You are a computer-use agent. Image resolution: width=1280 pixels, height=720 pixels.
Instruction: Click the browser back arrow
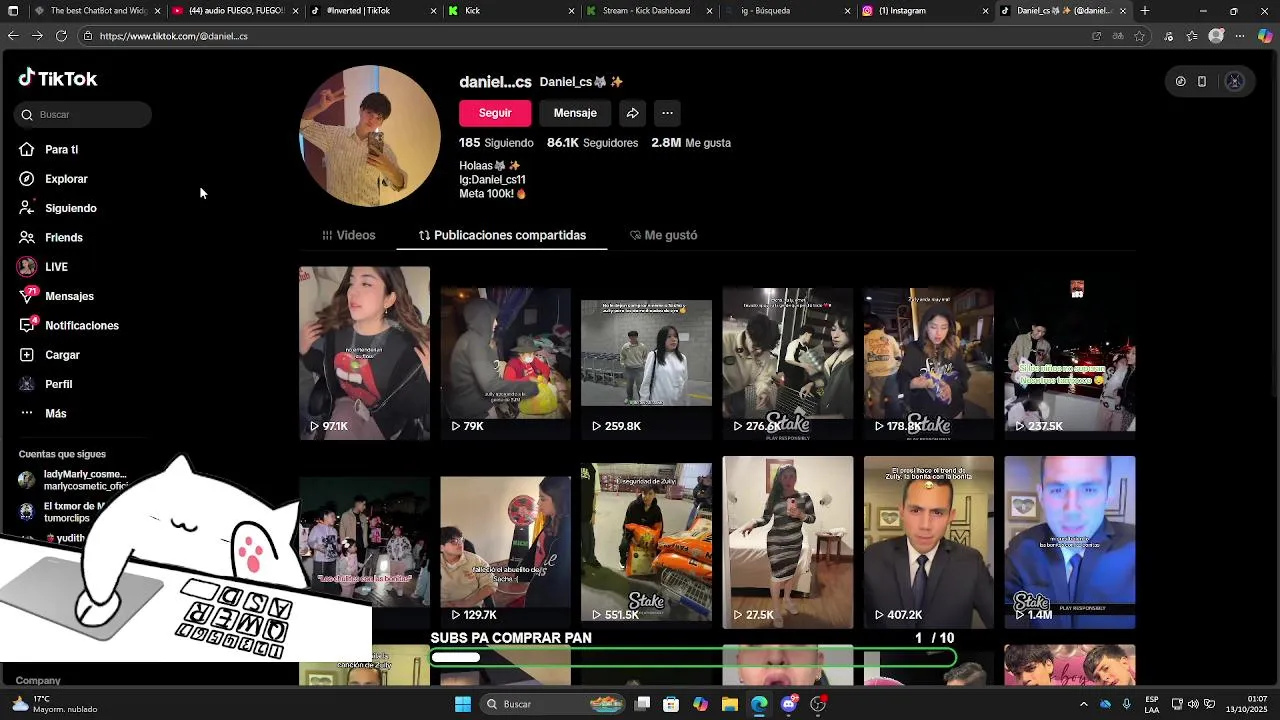tap(13, 36)
